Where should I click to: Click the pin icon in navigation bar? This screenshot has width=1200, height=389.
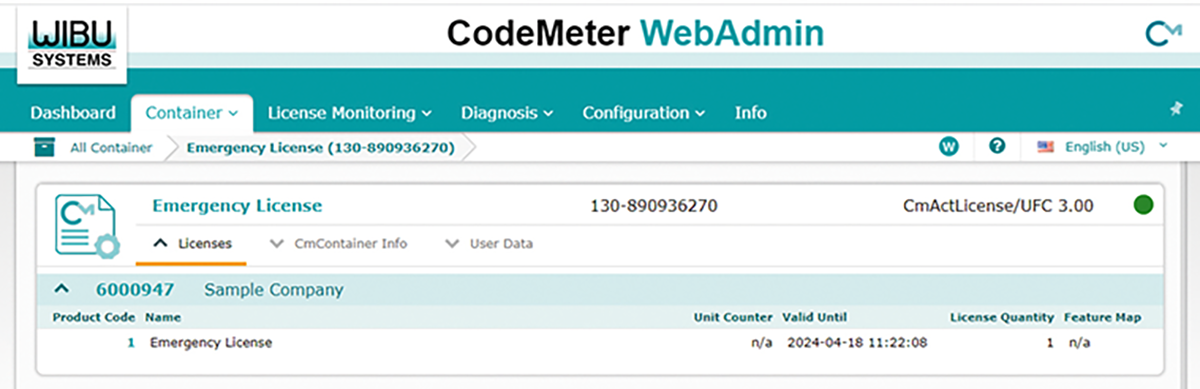click(x=1176, y=109)
